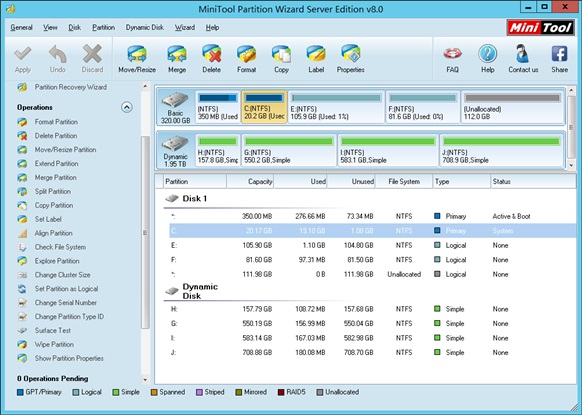Click the Copy toolbar icon

tap(281, 54)
